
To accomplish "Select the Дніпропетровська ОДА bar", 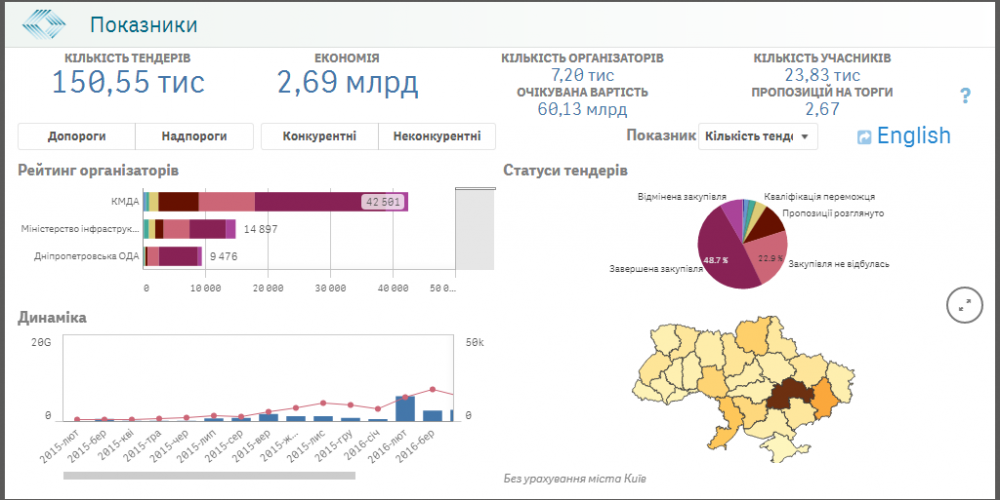I will pos(175,256).
